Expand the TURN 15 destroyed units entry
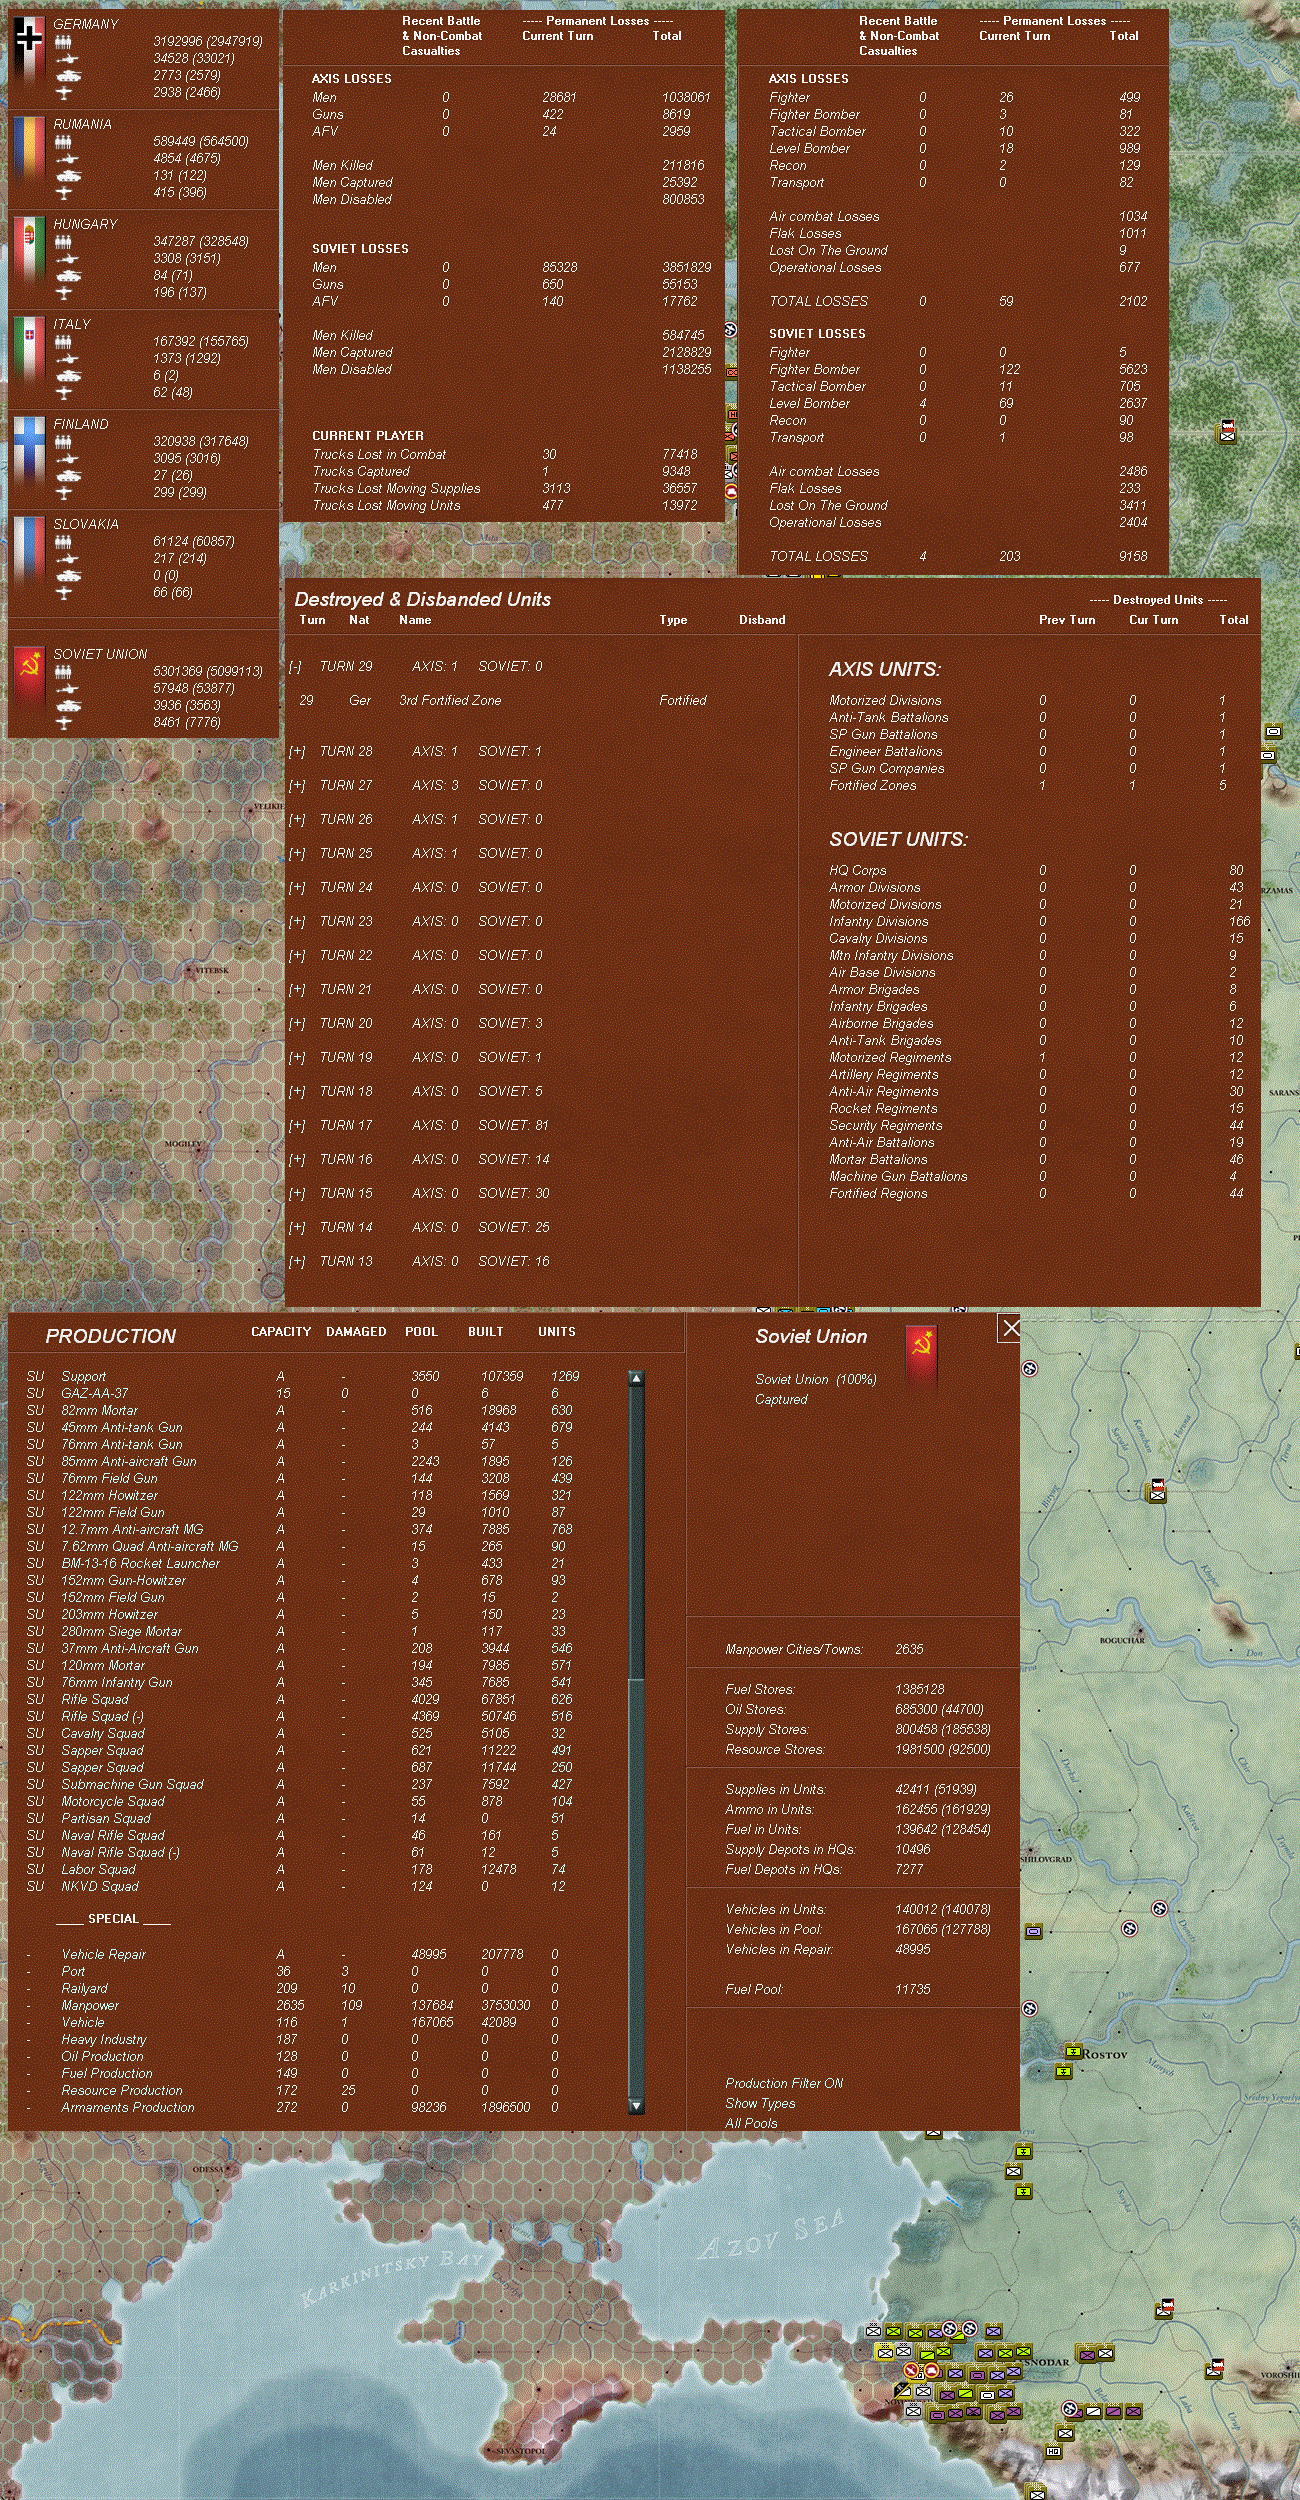The height and width of the screenshot is (2500, 1300). [297, 1194]
